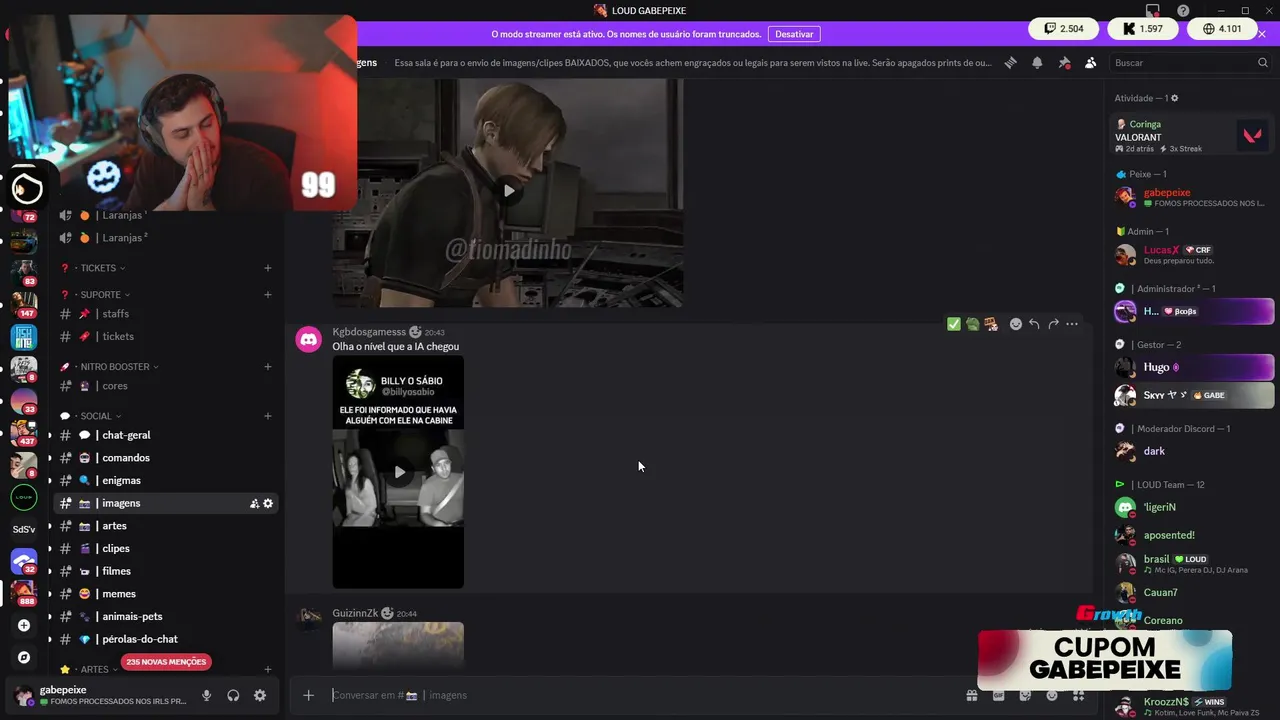
Task: Toggle the member list icon in the header
Action: (x=1090, y=62)
